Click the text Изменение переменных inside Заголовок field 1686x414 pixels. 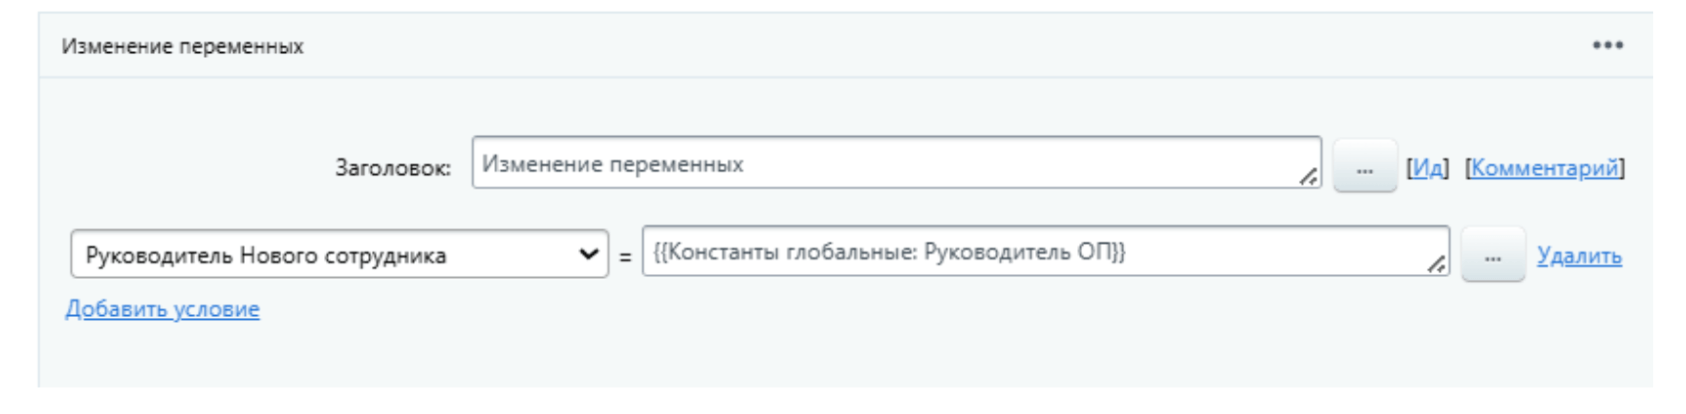(612, 164)
